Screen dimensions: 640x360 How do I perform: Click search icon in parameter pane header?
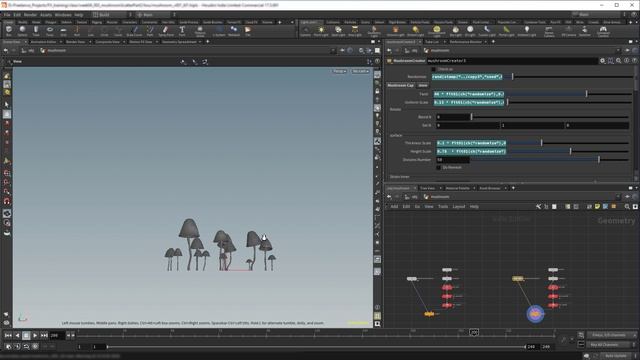coord(619,61)
